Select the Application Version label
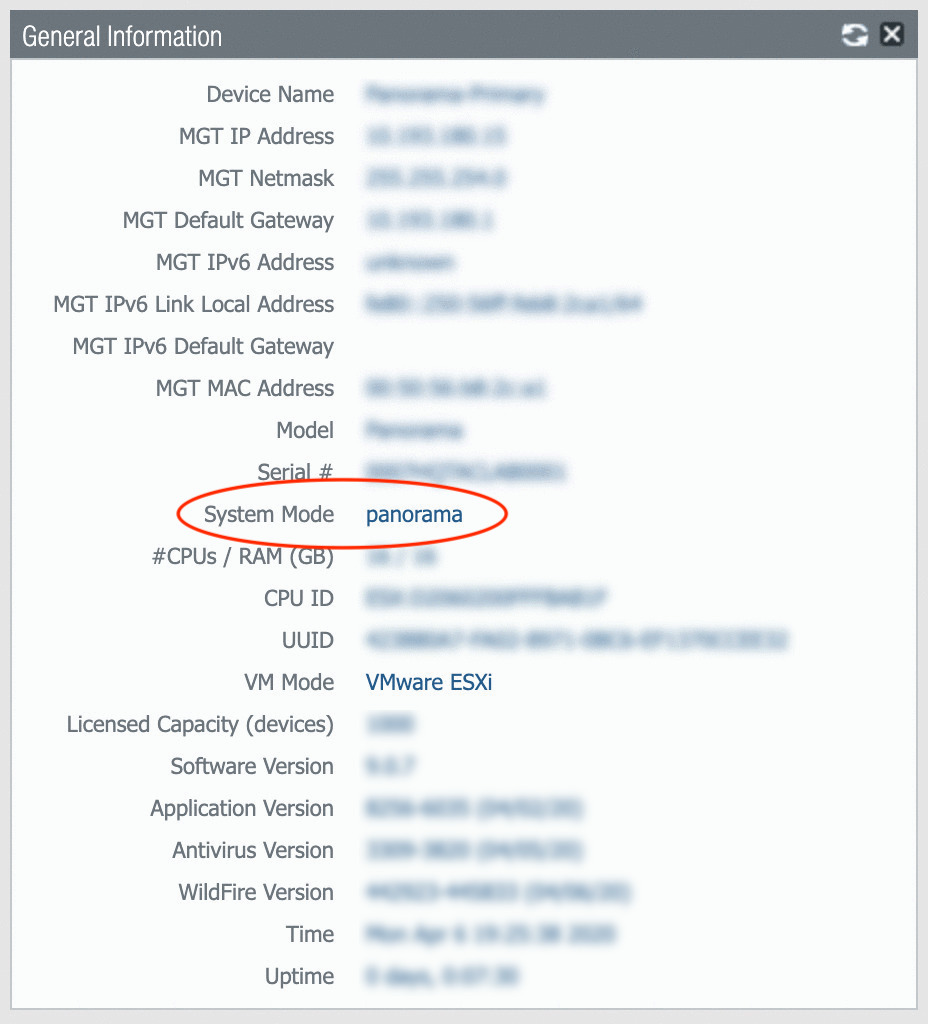928x1024 pixels. (x=242, y=809)
